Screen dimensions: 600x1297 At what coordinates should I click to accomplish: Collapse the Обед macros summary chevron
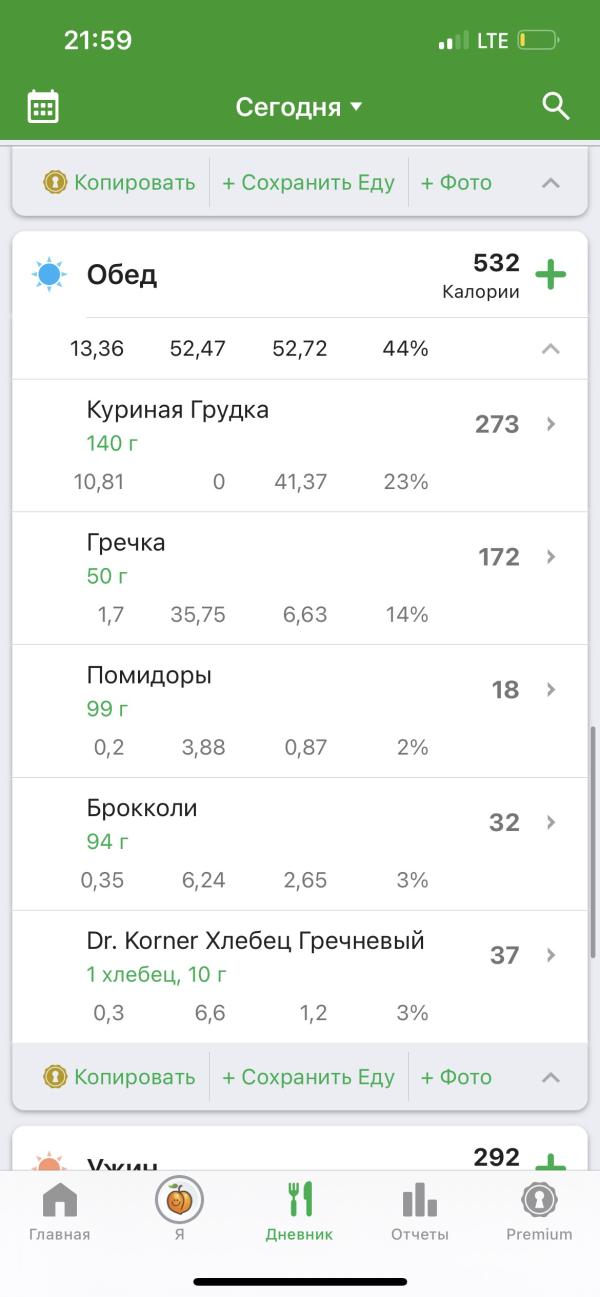click(550, 349)
